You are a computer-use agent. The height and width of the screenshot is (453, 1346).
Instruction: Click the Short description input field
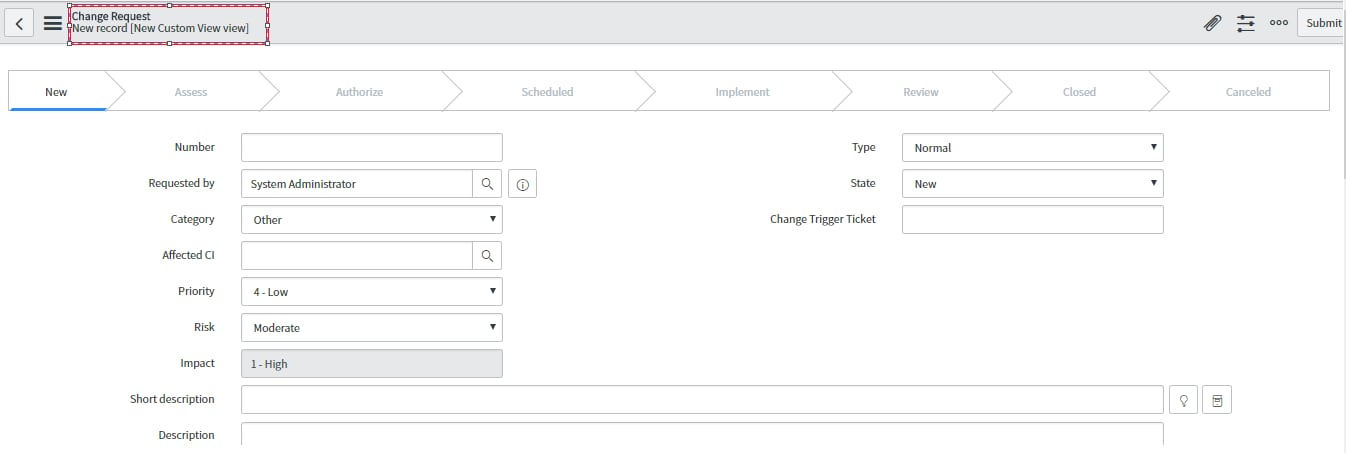point(703,400)
